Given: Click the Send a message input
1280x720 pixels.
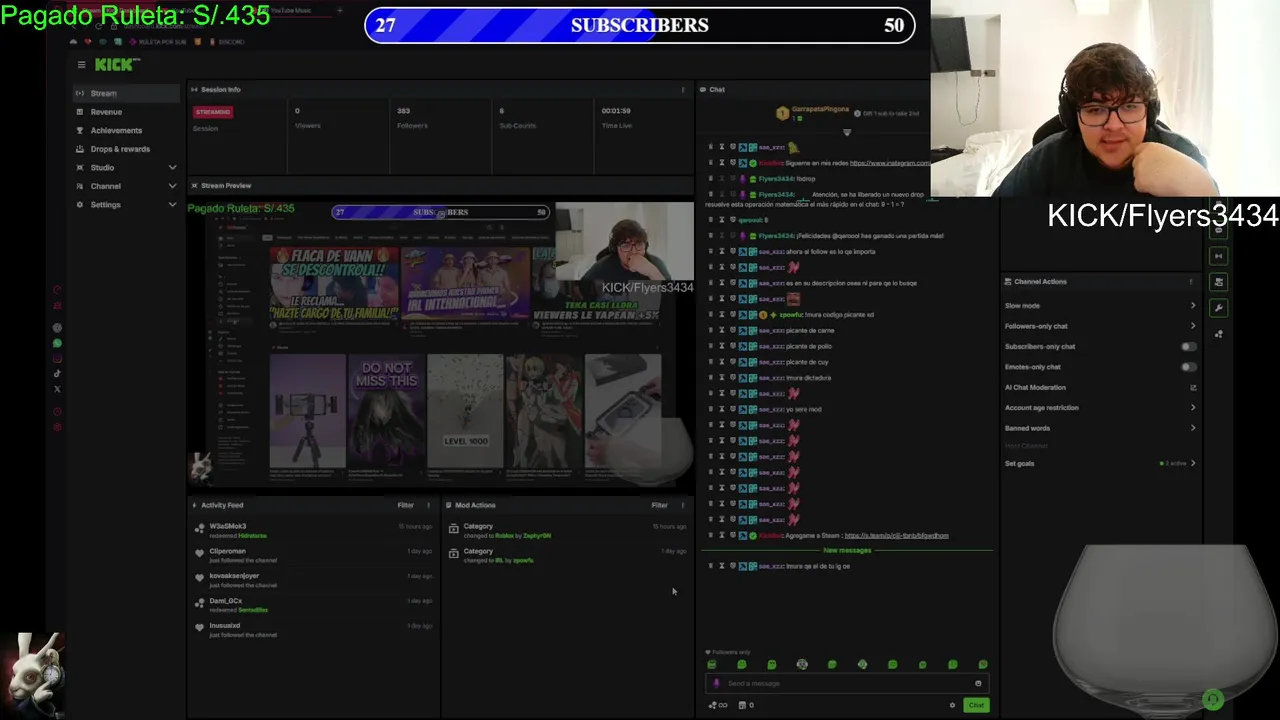Looking at the screenshot, I should click(848, 683).
